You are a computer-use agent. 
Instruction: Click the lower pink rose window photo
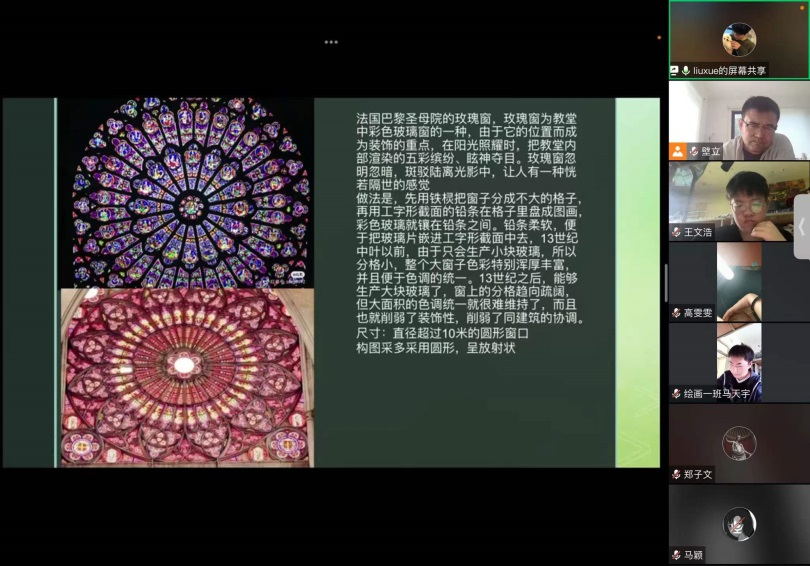(185, 376)
